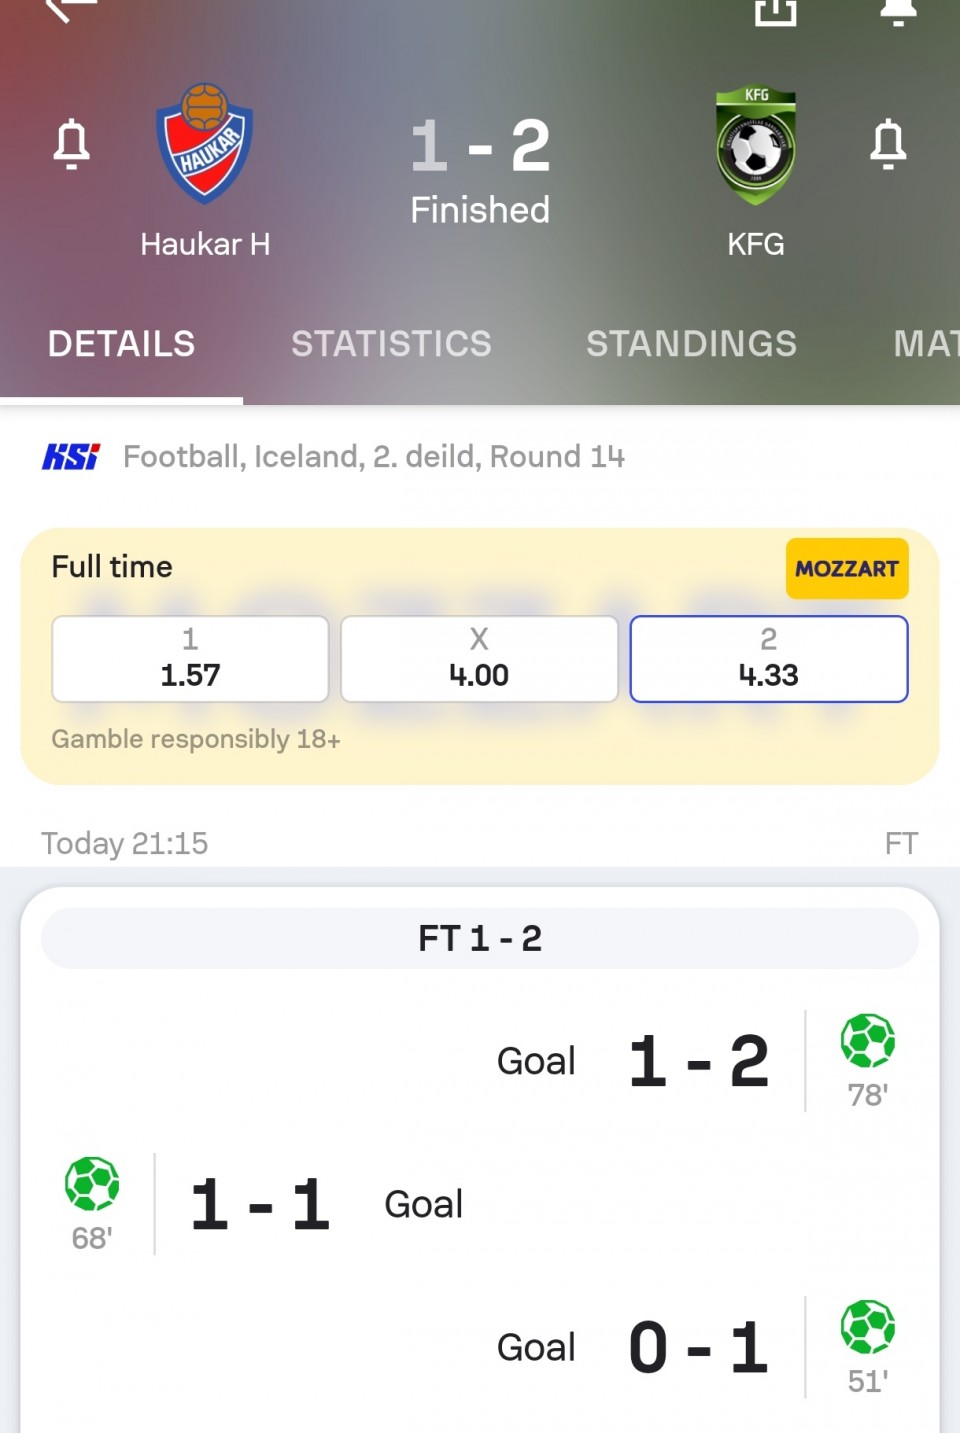960x1433 pixels.
Task: Click the KSI league logo
Action: (x=71, y=457)
